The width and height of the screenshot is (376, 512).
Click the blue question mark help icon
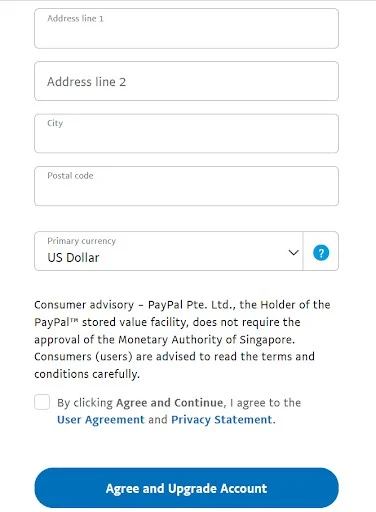pyautogui.click(x=321, y=252)
